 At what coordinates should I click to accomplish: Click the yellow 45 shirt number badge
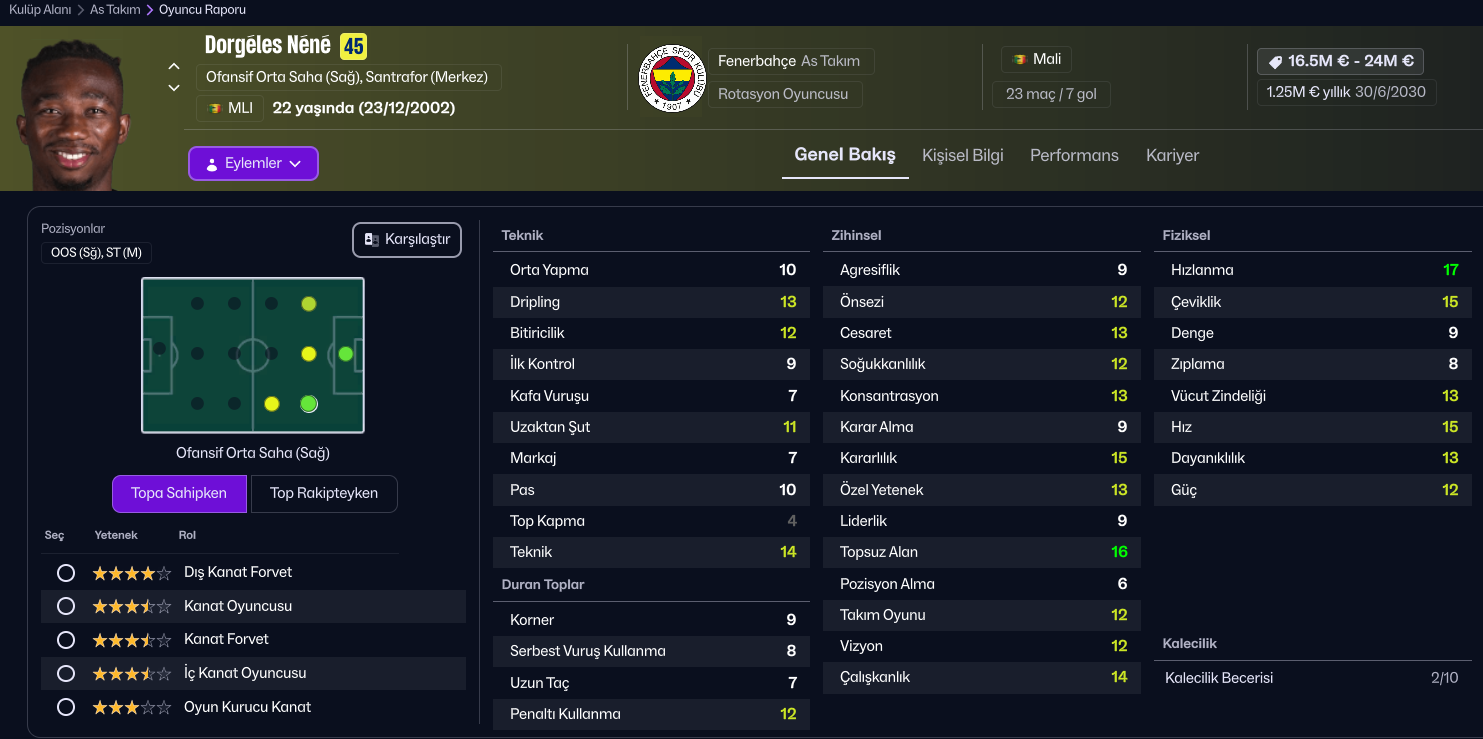(353, 46)
